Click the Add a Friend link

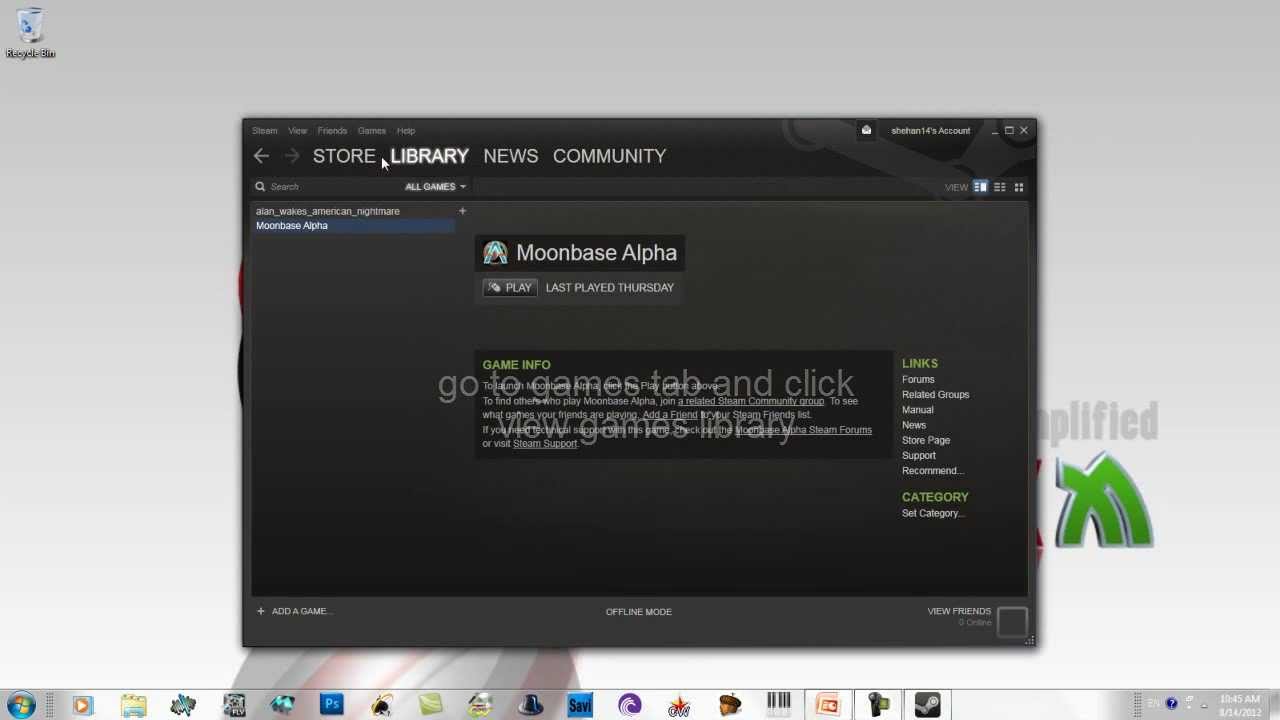(670, 415)
